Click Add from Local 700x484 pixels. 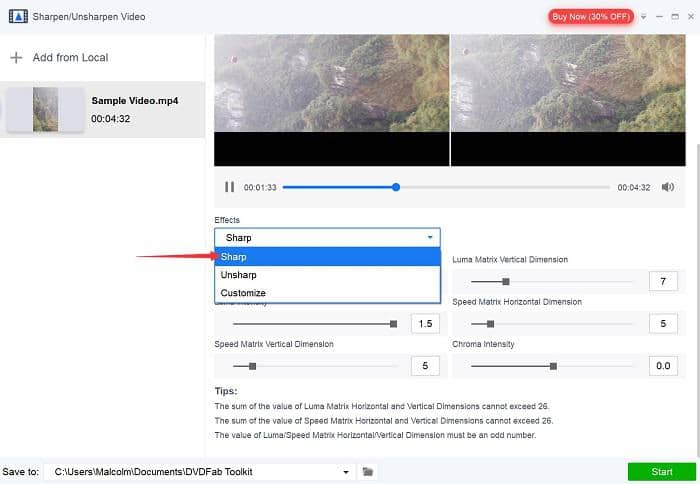point(71,58)
